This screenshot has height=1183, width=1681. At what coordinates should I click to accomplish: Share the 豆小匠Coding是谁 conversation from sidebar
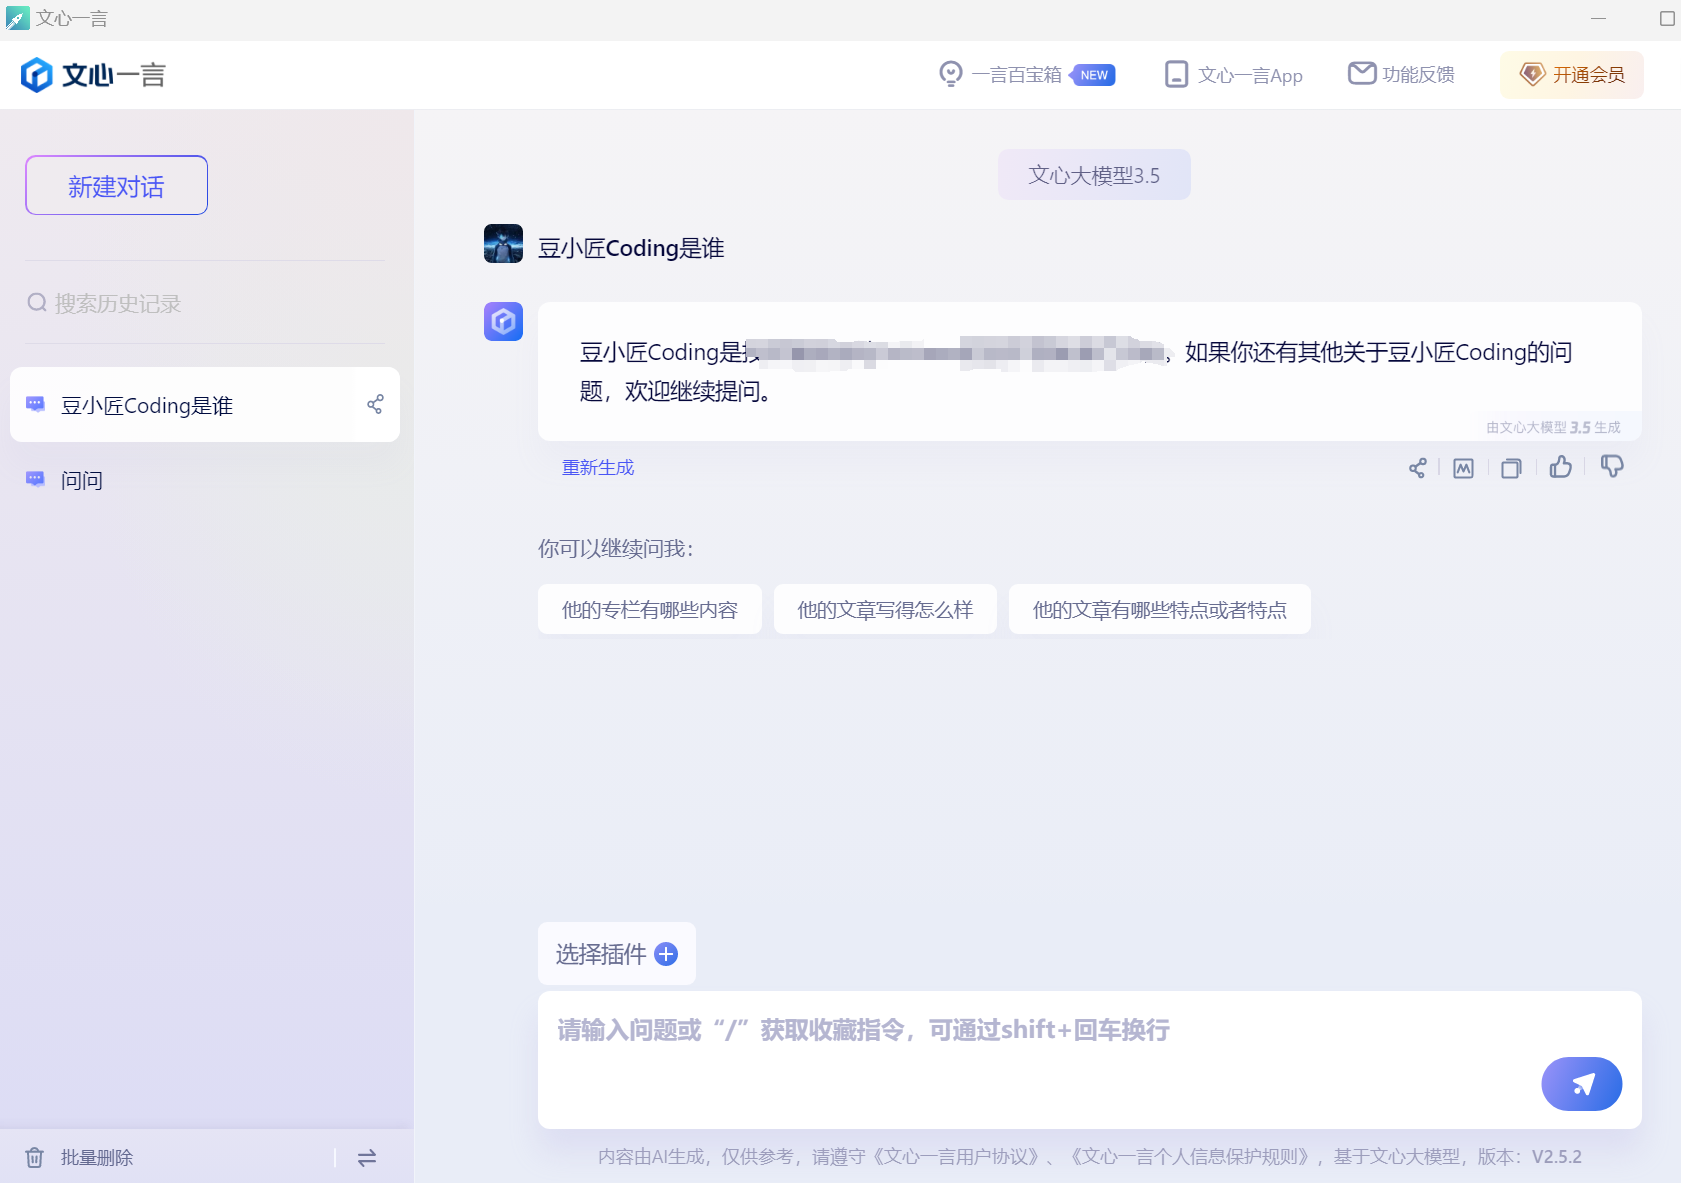coord(375,405)
